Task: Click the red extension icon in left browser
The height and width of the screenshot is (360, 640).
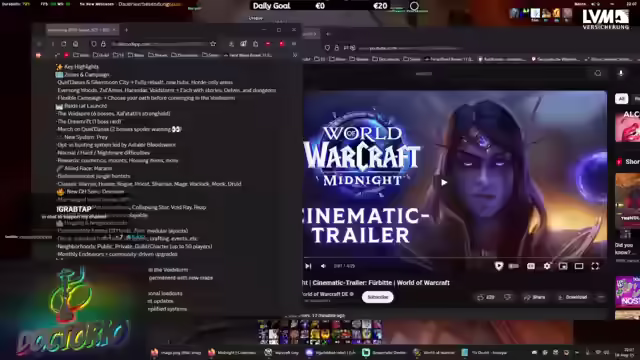Action: [282, 44]
